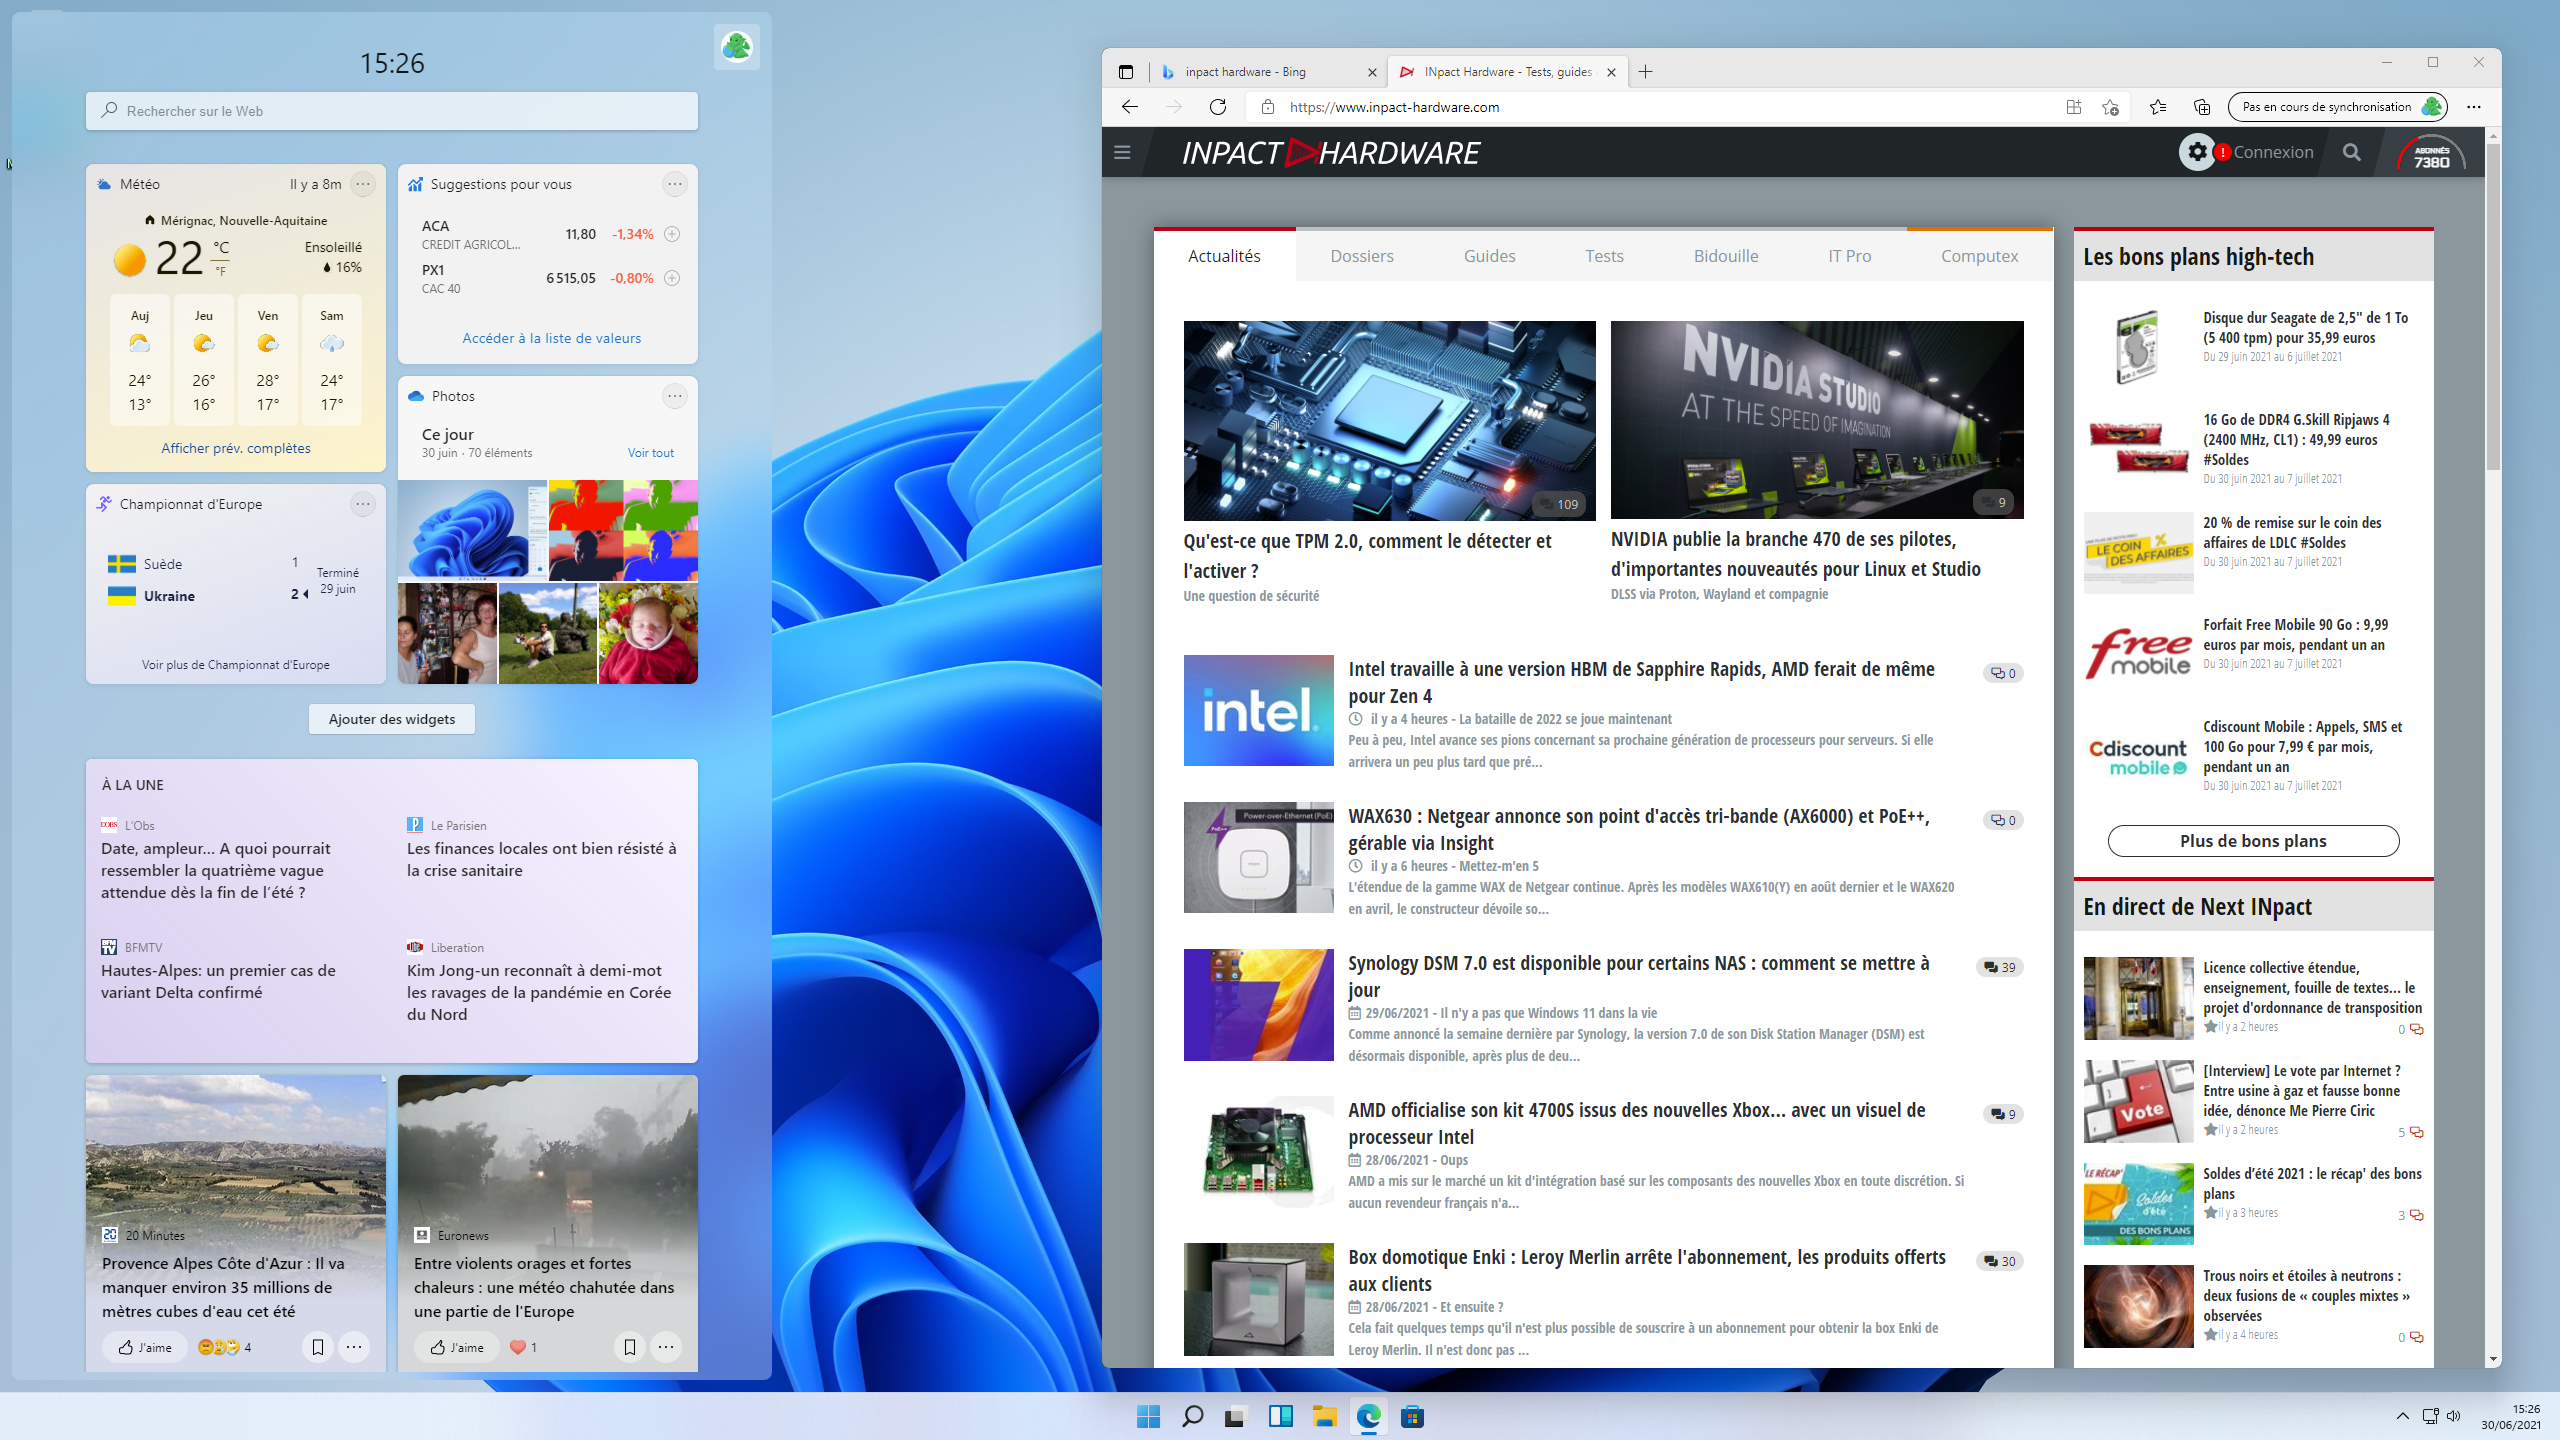The height and width of the screenshot is (1440, 2560).
Task: Open Widgets from the taskbar
Action: [1280, 1416]
